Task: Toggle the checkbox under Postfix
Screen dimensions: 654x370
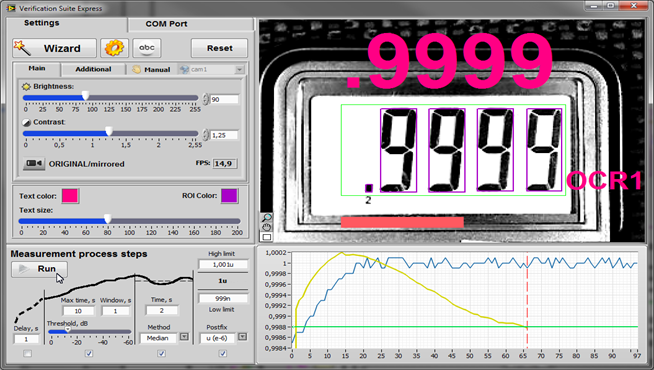Action: point(223,354)
